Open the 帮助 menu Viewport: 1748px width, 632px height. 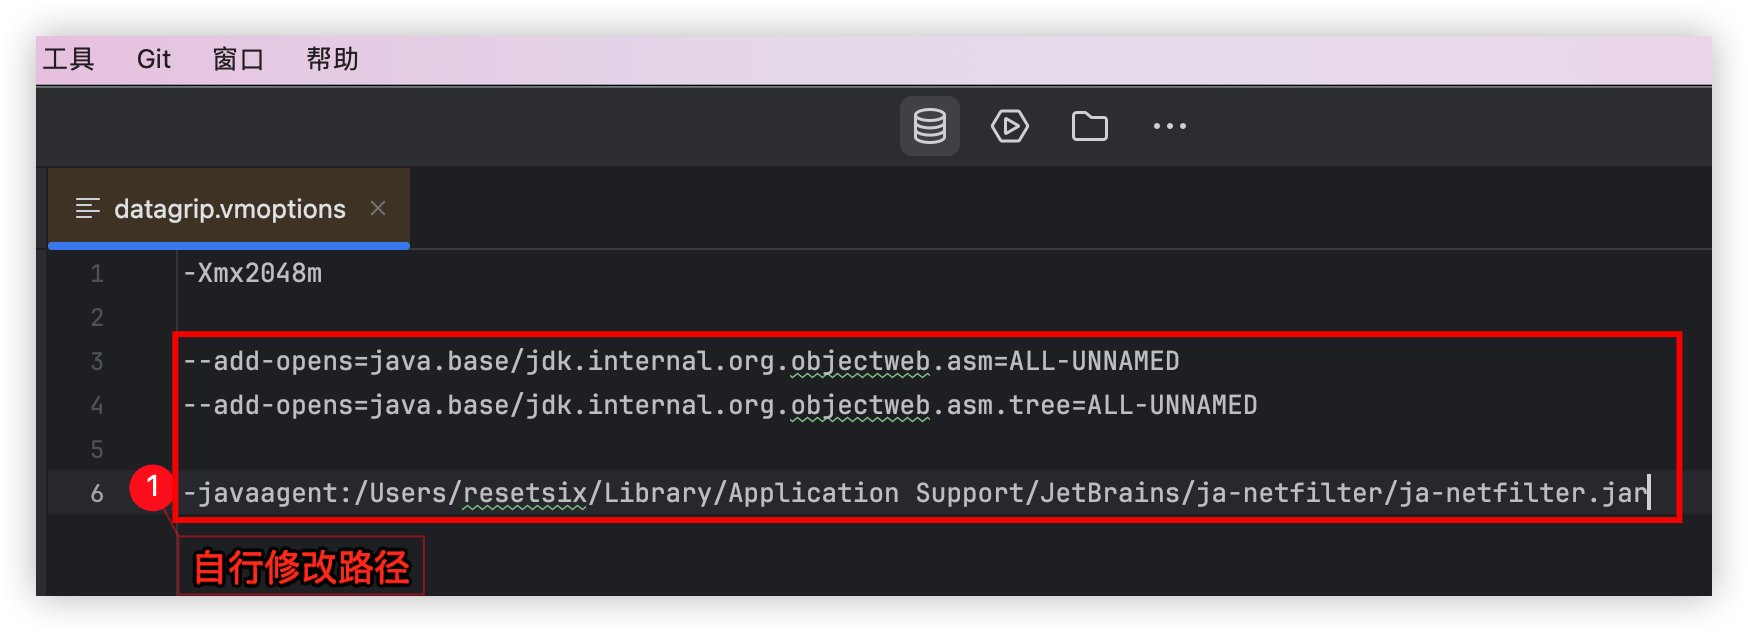point(332,60)
